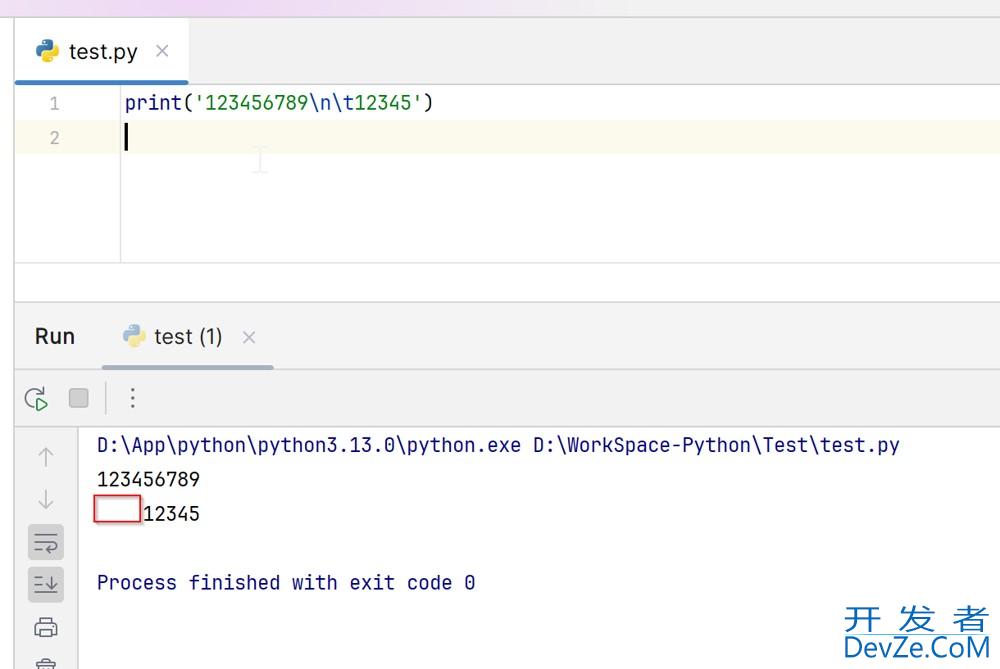Close the test (1) run tab

pos(249,338)
